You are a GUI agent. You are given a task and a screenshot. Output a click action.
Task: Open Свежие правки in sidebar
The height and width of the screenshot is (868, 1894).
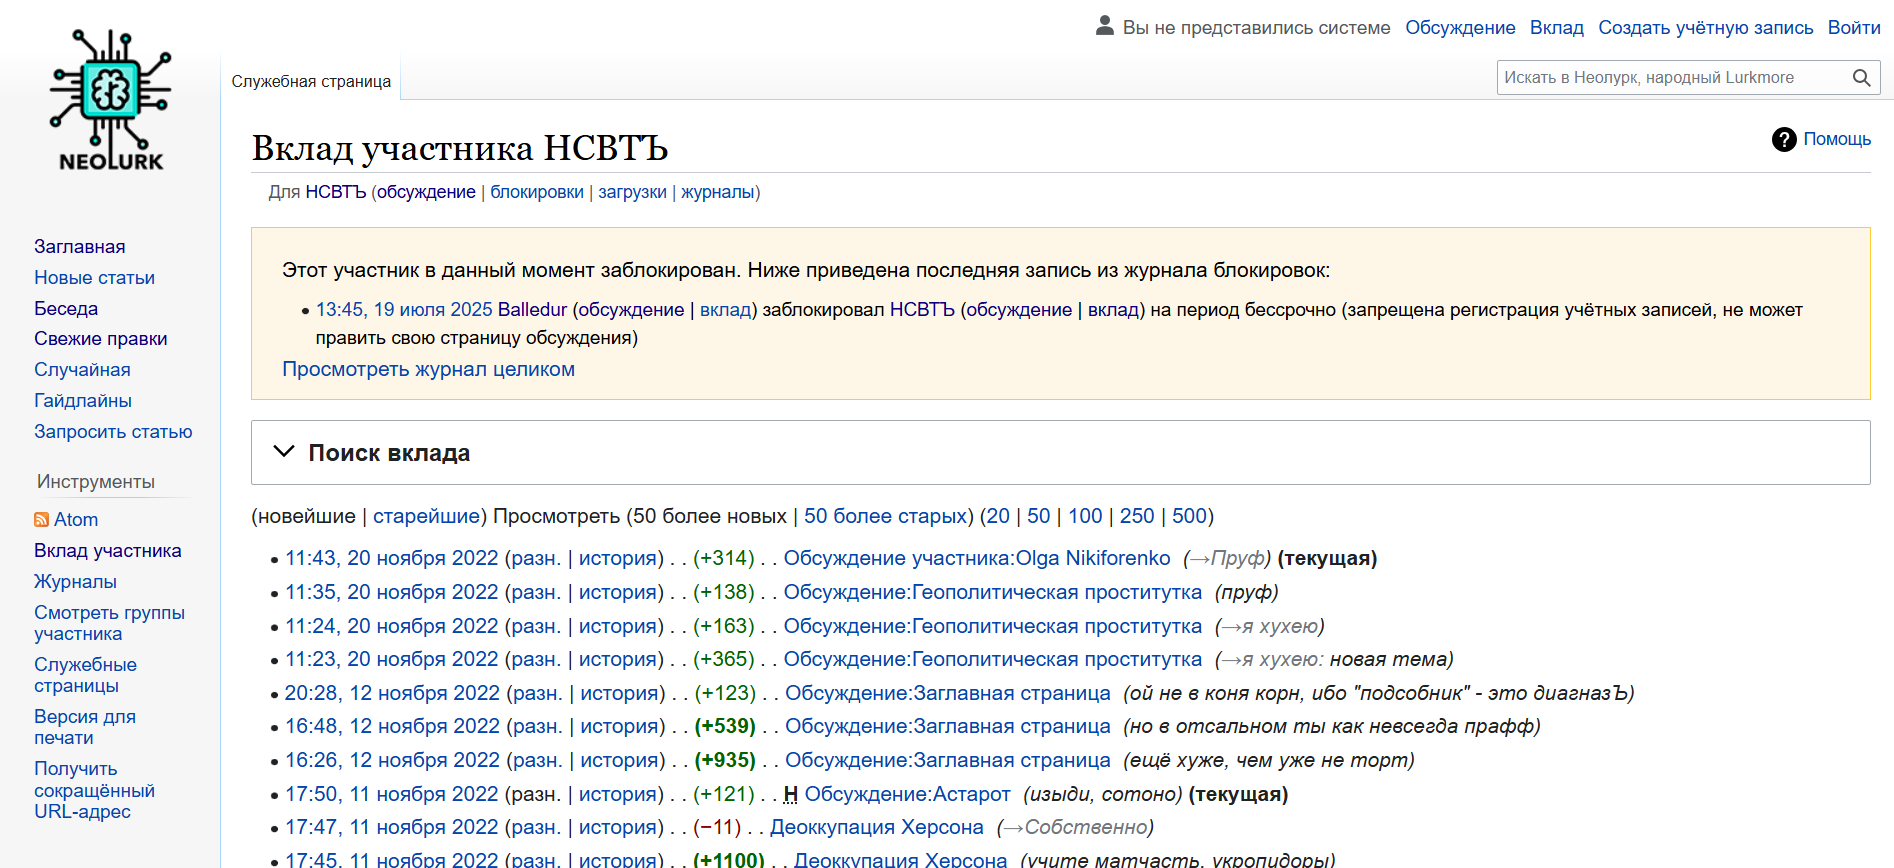click(x=100, y=339)
